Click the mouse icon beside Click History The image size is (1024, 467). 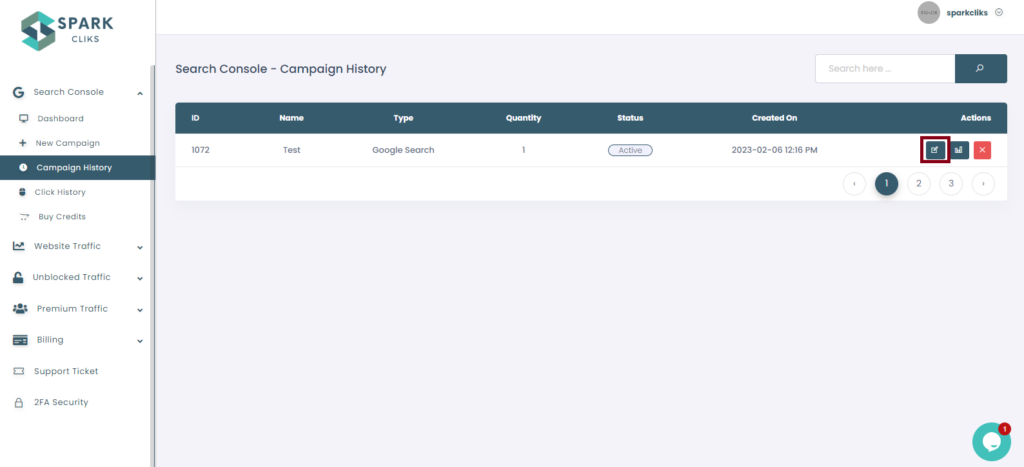click(x=22, y=192)
